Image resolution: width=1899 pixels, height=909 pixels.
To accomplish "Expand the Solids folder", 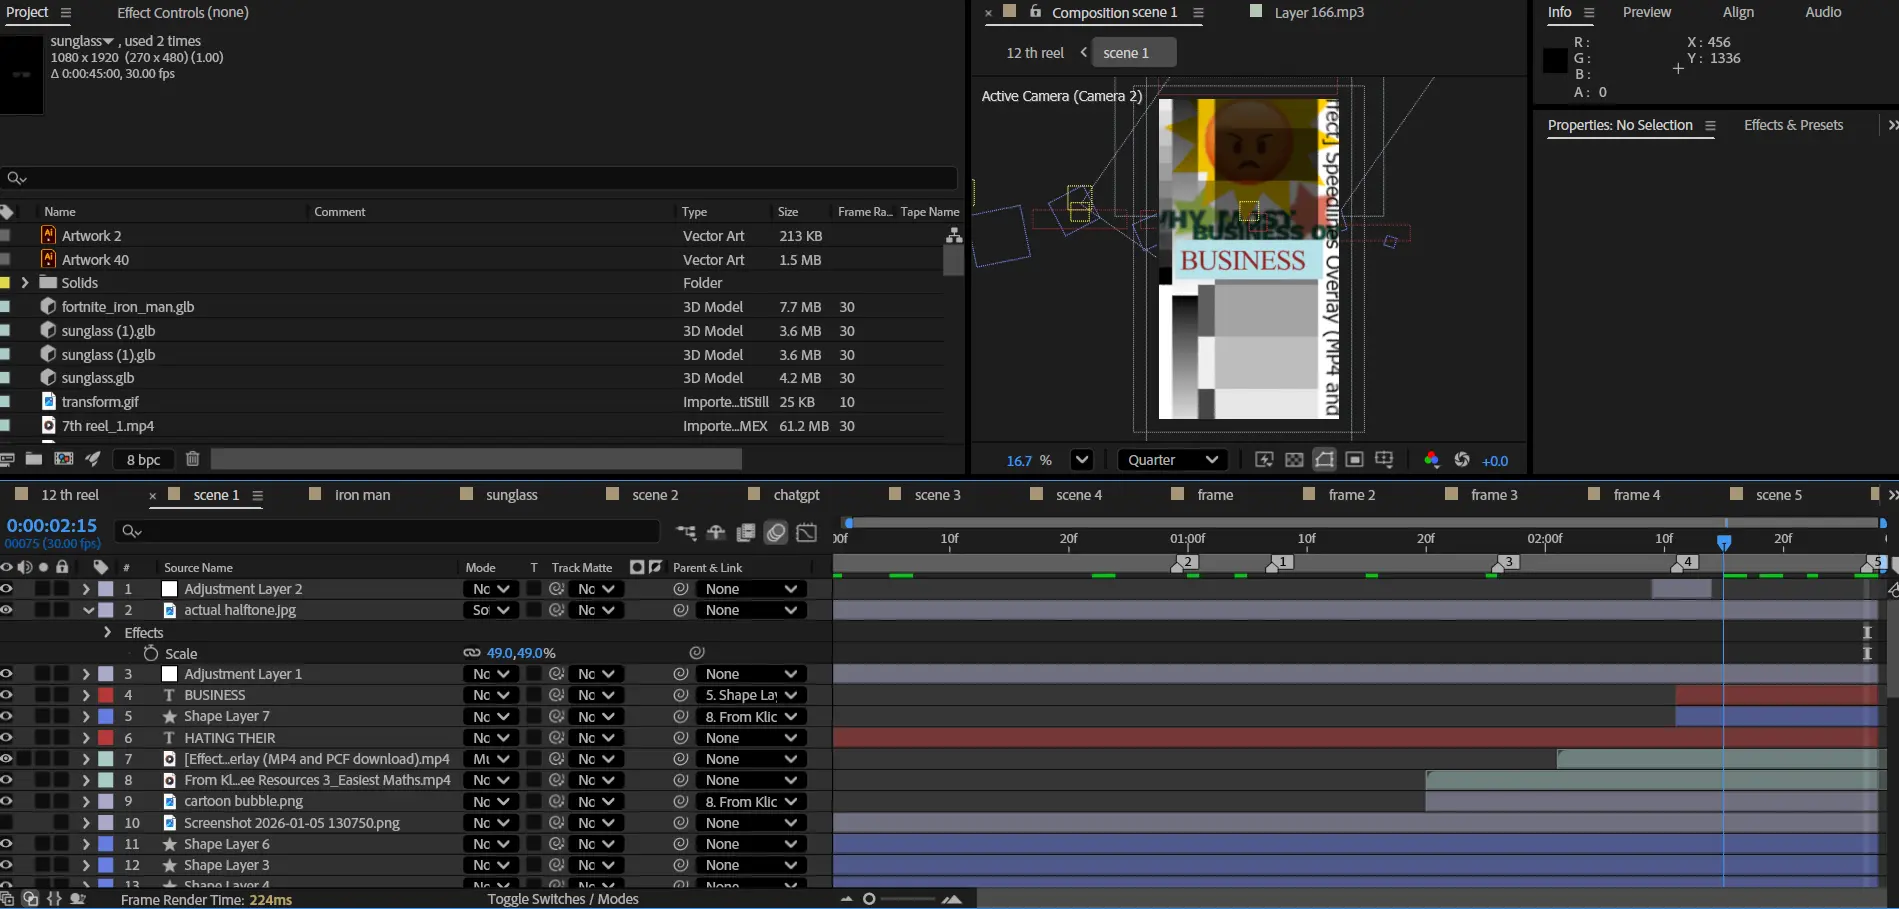I will (x=25, y=283).
